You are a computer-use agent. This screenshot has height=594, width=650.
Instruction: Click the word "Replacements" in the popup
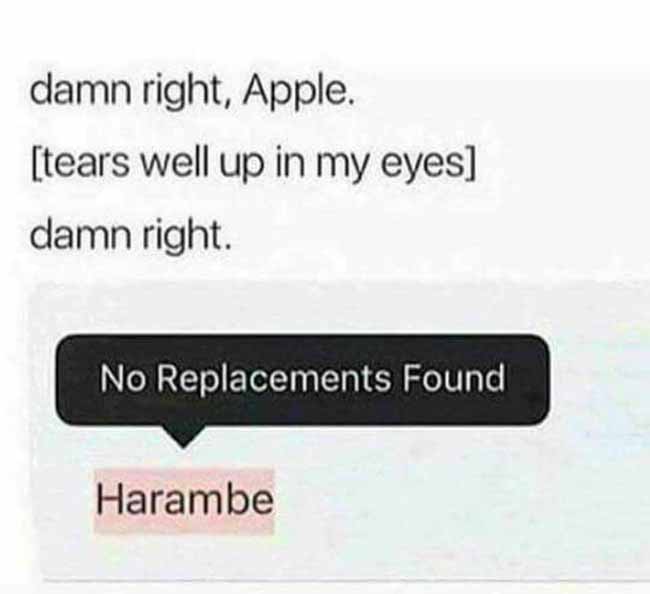click(x=274, y=378)
